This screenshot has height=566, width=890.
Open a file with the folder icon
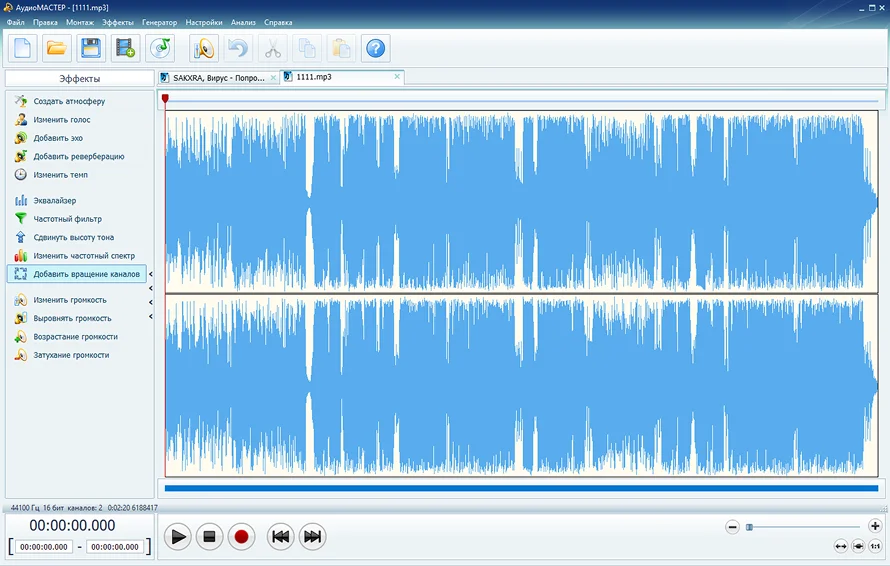point(56,48)
